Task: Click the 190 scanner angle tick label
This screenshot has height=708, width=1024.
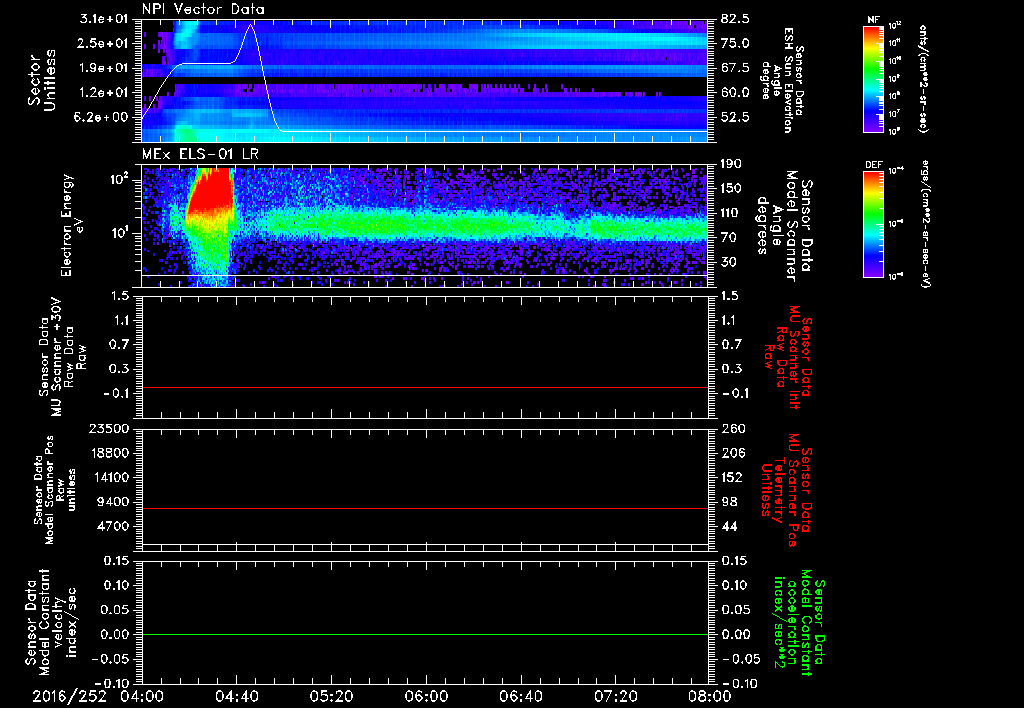Action: 731,164
